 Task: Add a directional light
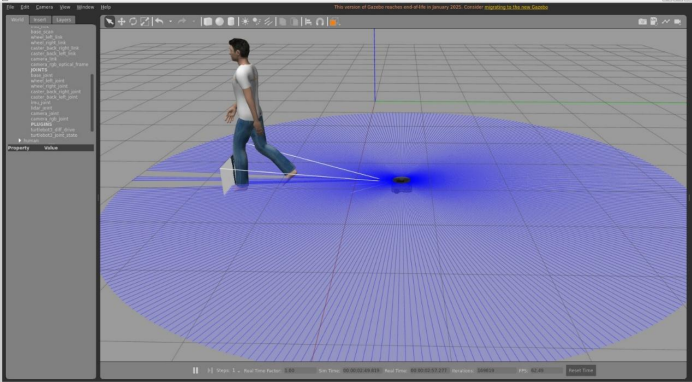(x=268, y=22)
